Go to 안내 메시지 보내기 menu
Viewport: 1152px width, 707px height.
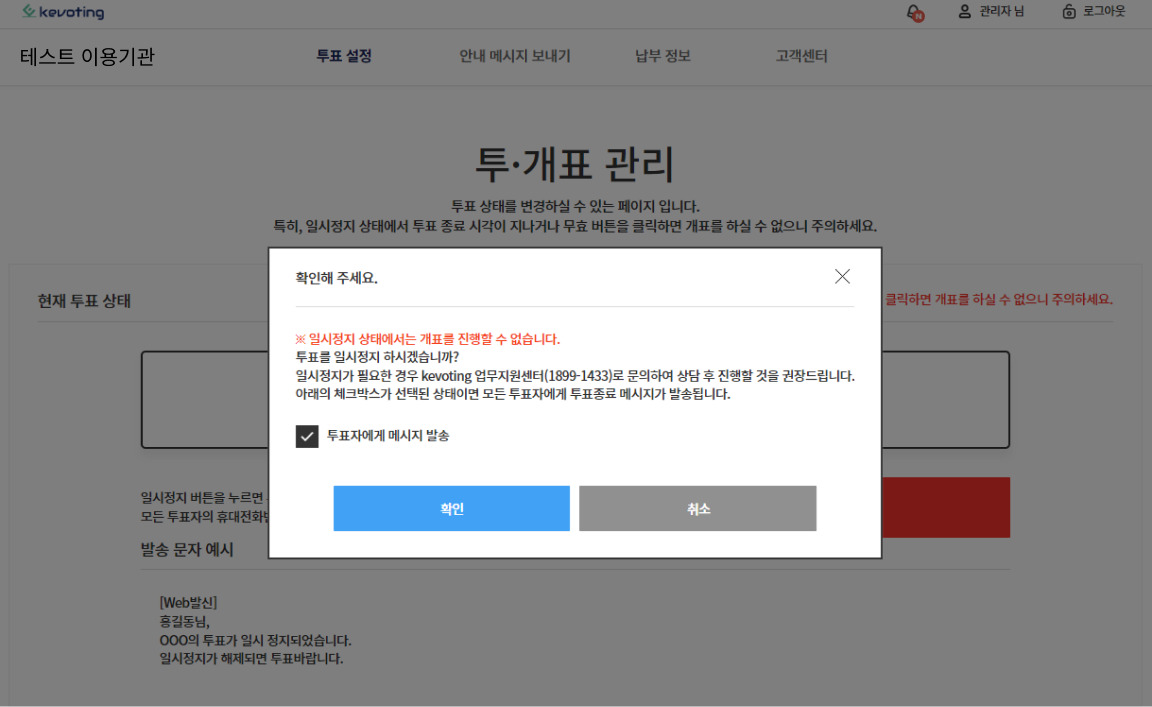[x=514, y=57]
